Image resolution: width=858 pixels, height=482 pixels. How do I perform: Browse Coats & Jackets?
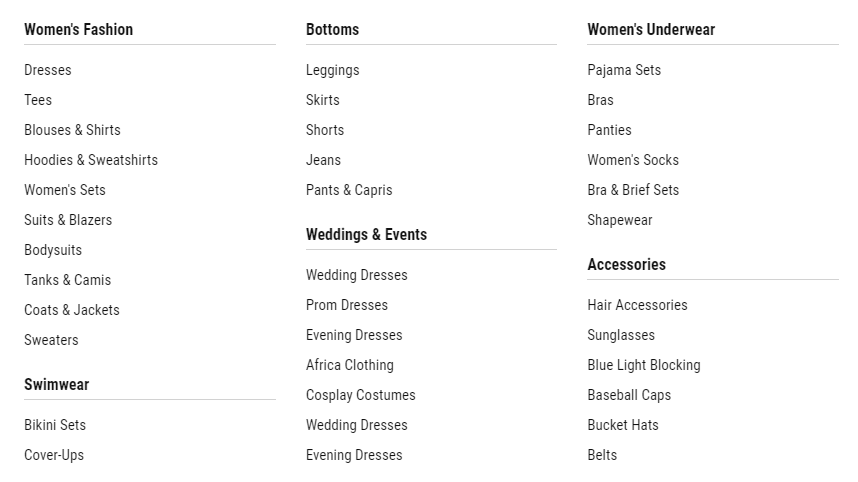[72, 310]
